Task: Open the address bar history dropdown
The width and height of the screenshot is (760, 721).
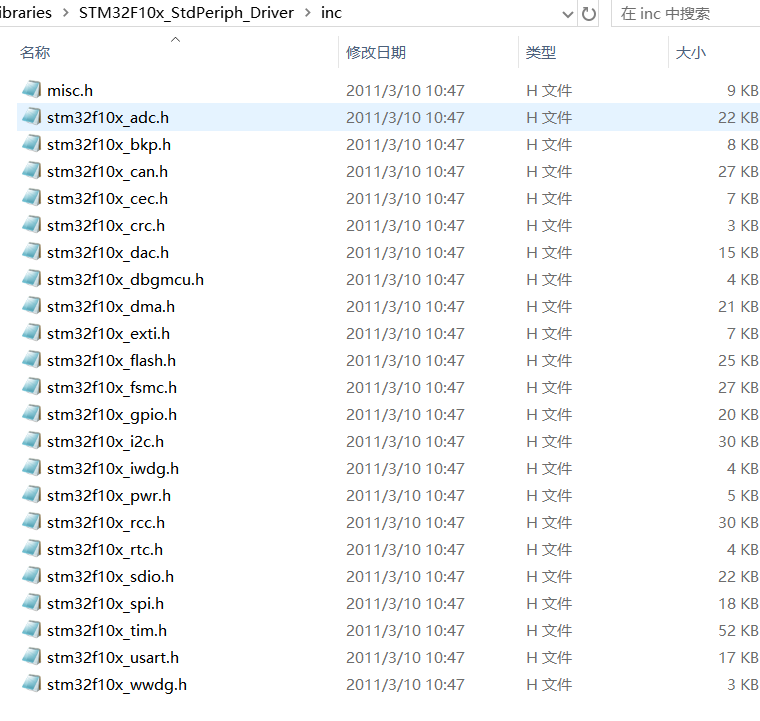Action: [568, 14]
